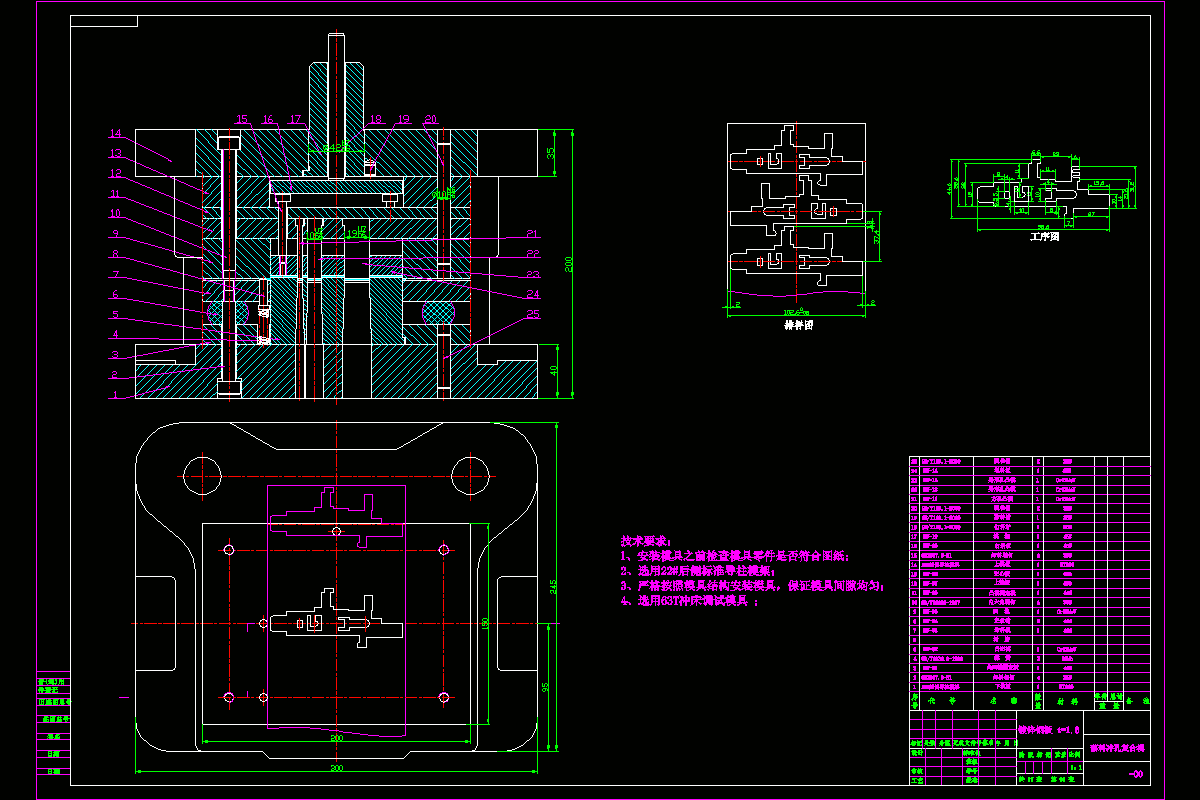Click part callout label 12
Screen dimensions: 1200x800
[115, 174]
